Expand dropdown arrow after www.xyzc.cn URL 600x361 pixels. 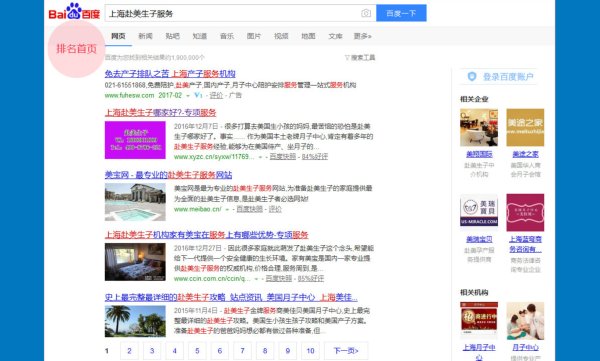pyautogui.click(x=260, y=157)
